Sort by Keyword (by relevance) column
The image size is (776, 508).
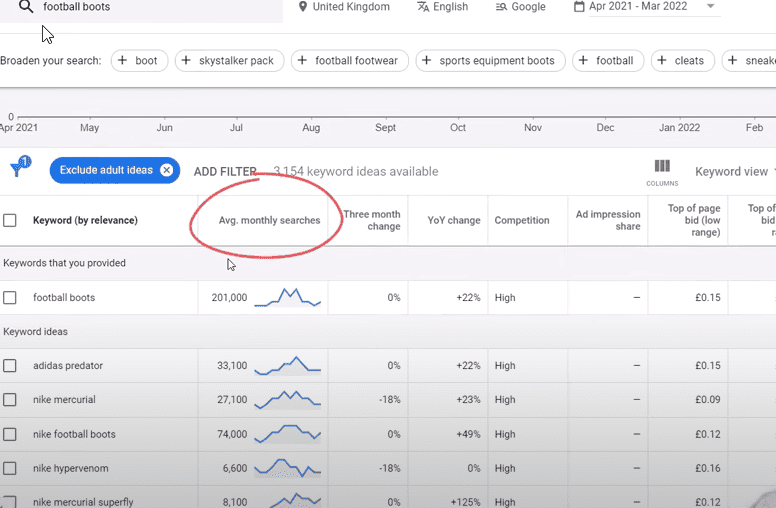tap(85, 220)
